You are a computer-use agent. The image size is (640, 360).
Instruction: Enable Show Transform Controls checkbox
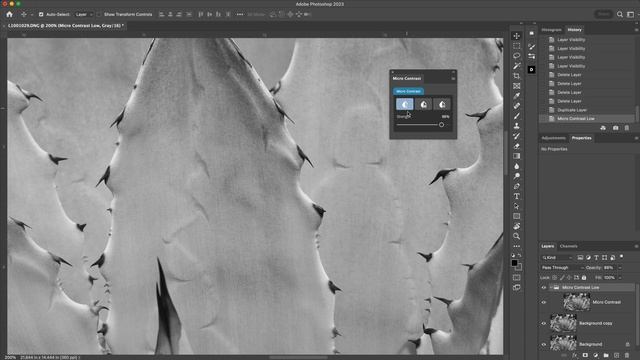point(98,14)
